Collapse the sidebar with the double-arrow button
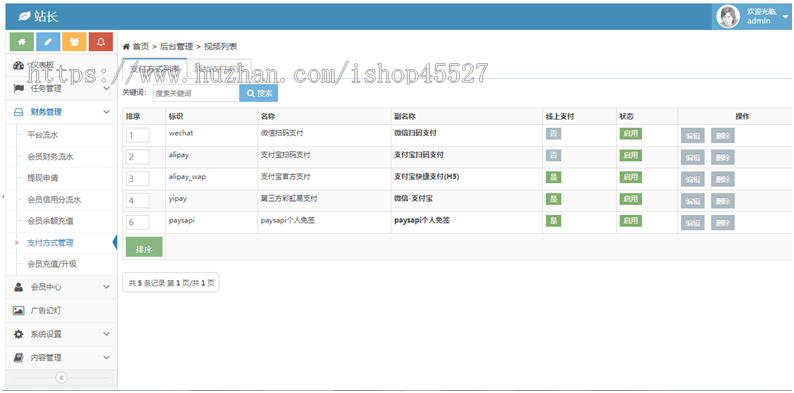The height and width of the screenshot is (393, 794). (61, 378)
